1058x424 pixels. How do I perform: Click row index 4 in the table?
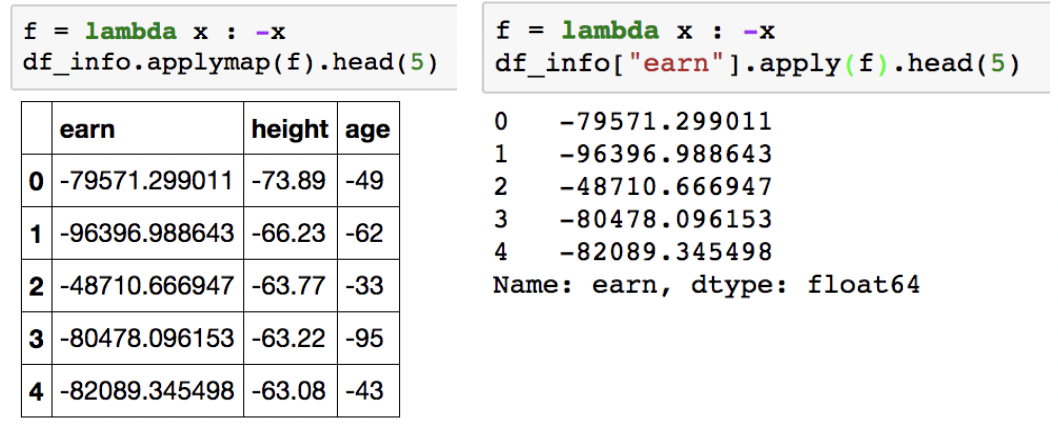point(36,391)
